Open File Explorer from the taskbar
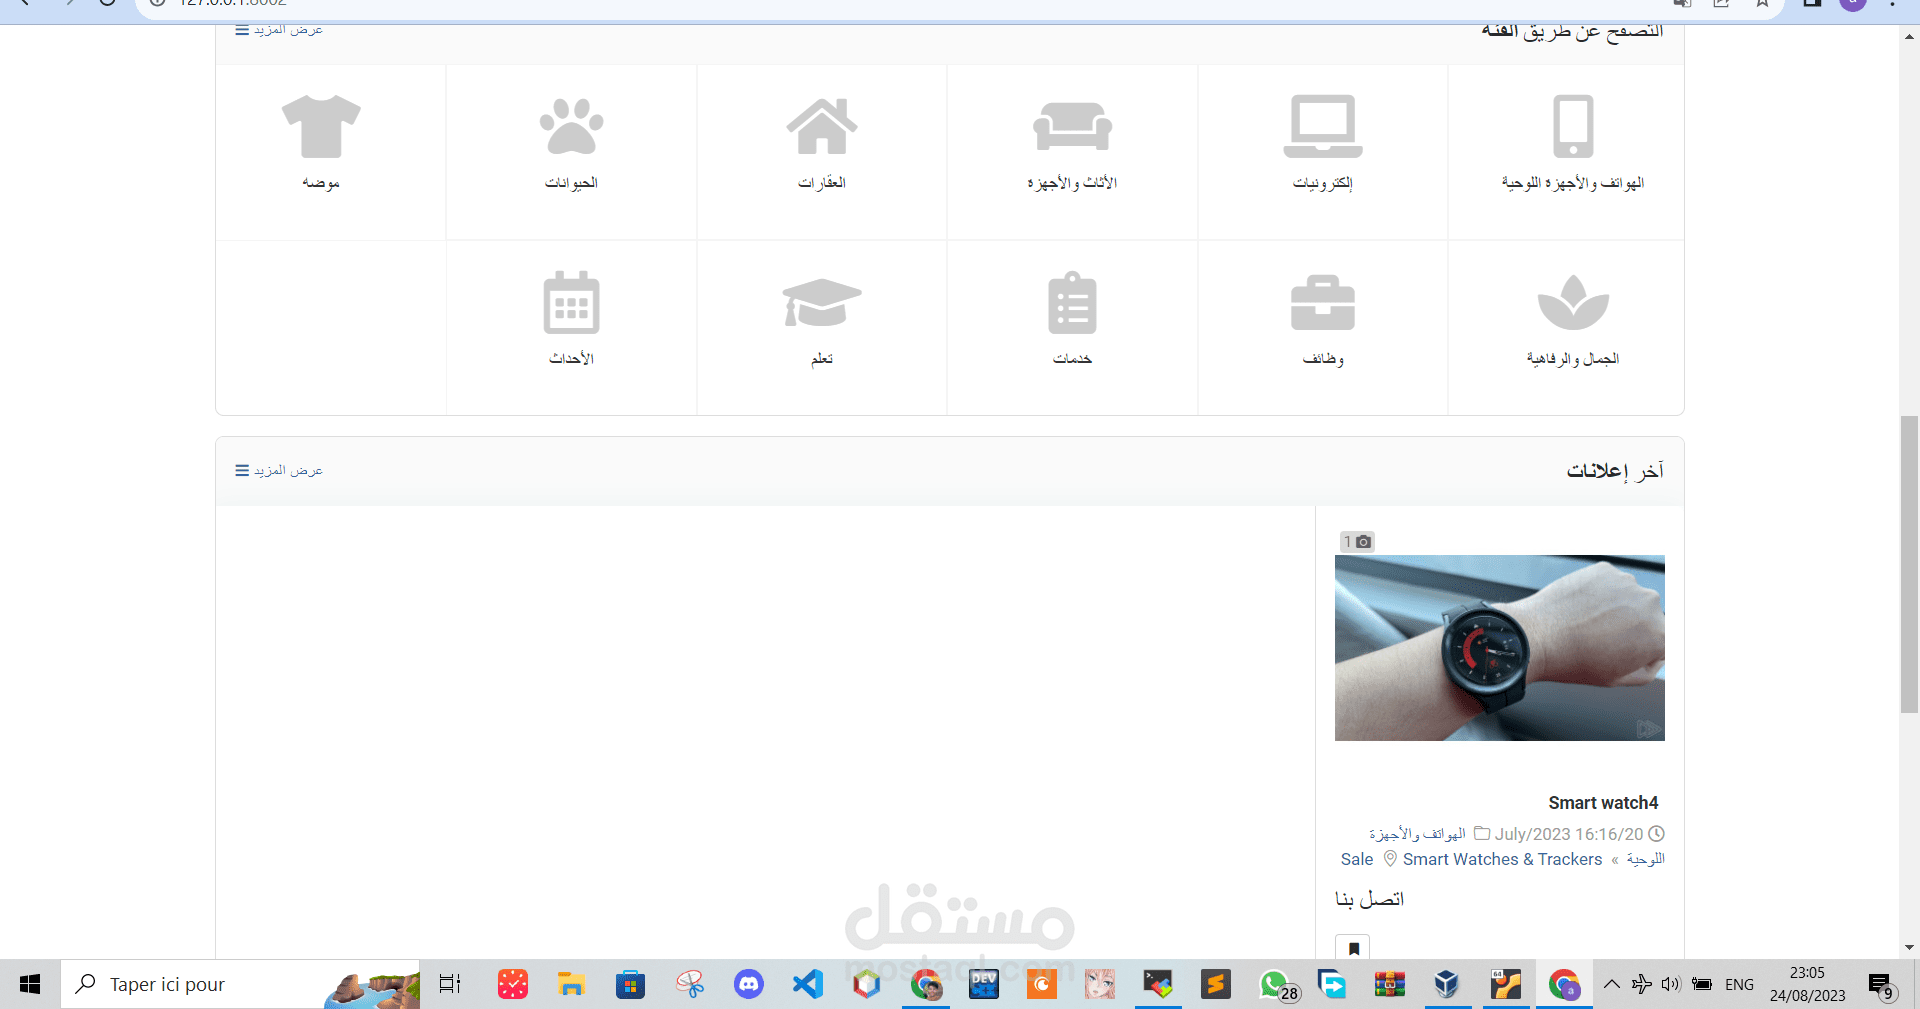The height and width of the screenshot is (1009, 1920). point(571,984)
